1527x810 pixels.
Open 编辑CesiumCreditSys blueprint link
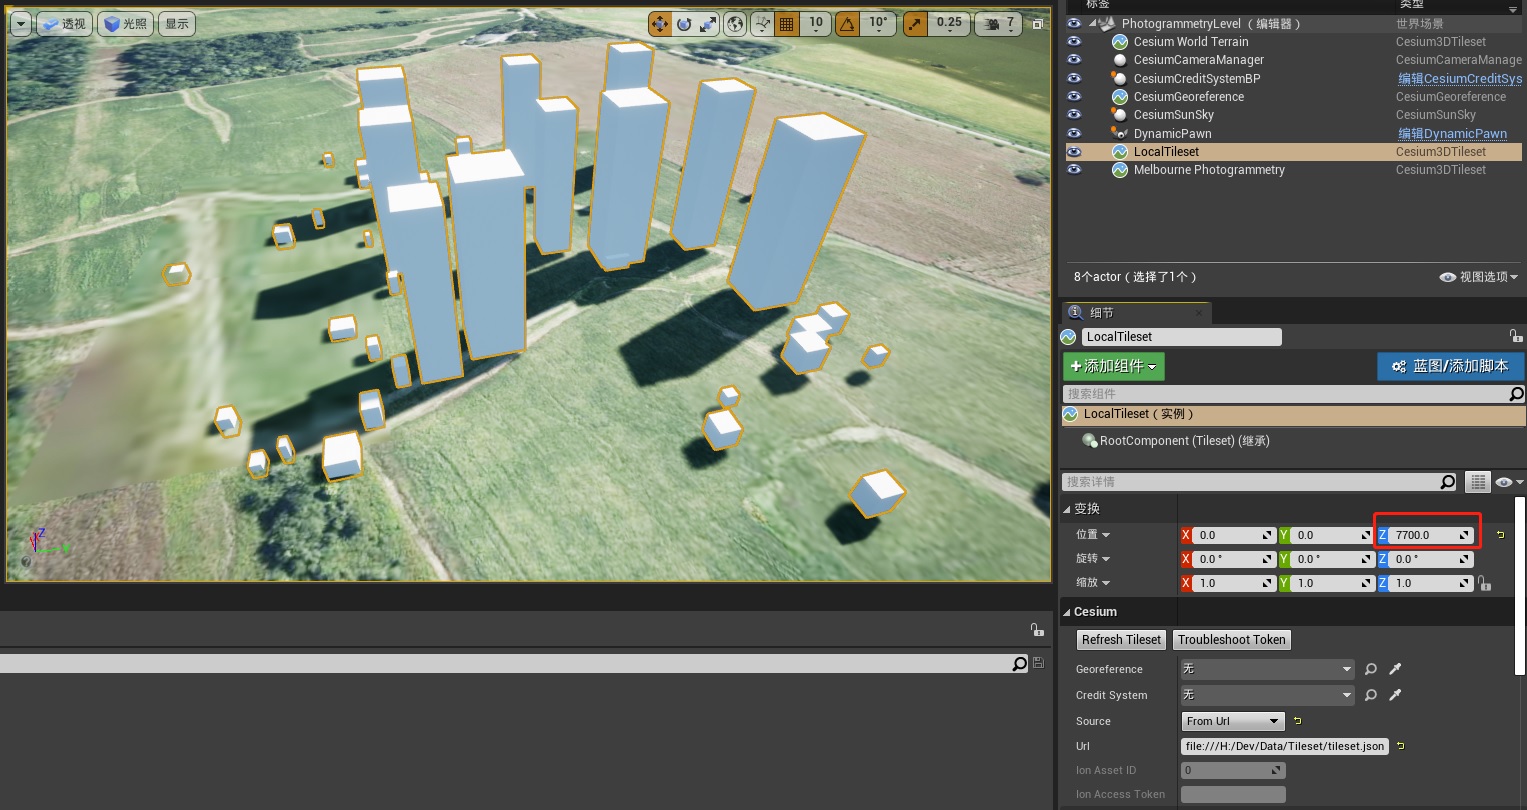(1460, 79)
